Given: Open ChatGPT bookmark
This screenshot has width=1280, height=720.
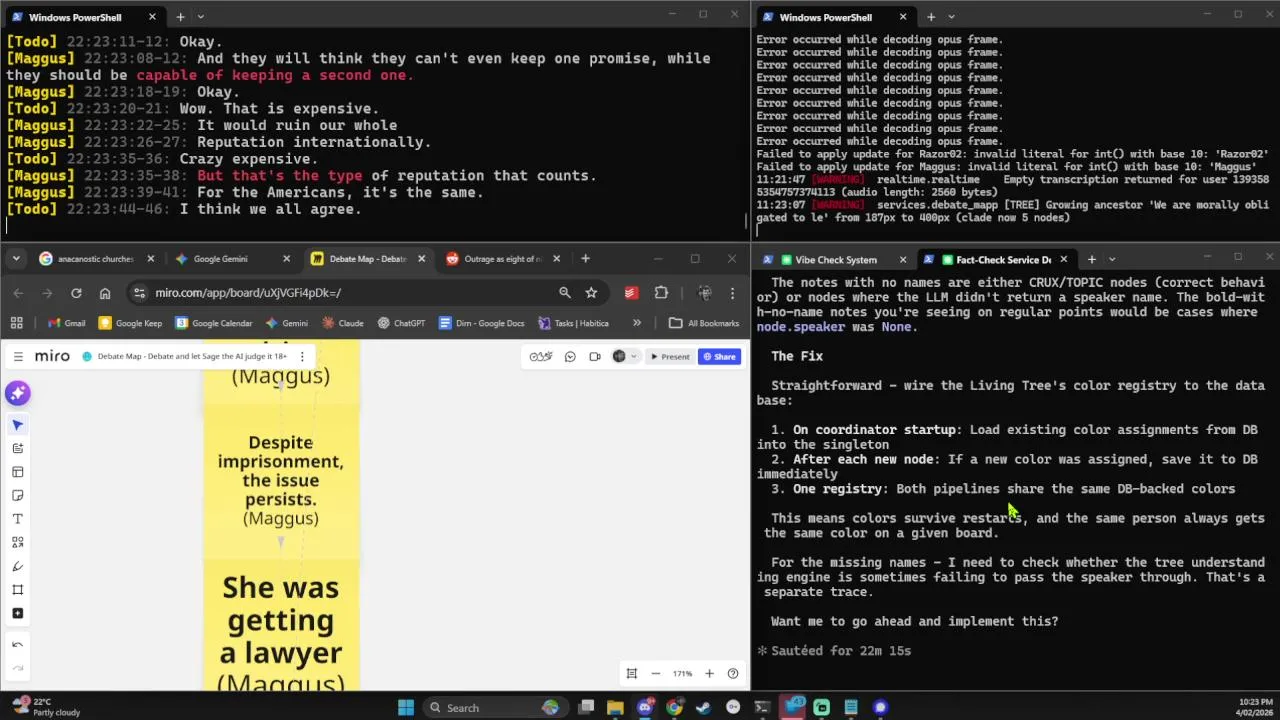Looking at the screenshot, I should 401,323.
